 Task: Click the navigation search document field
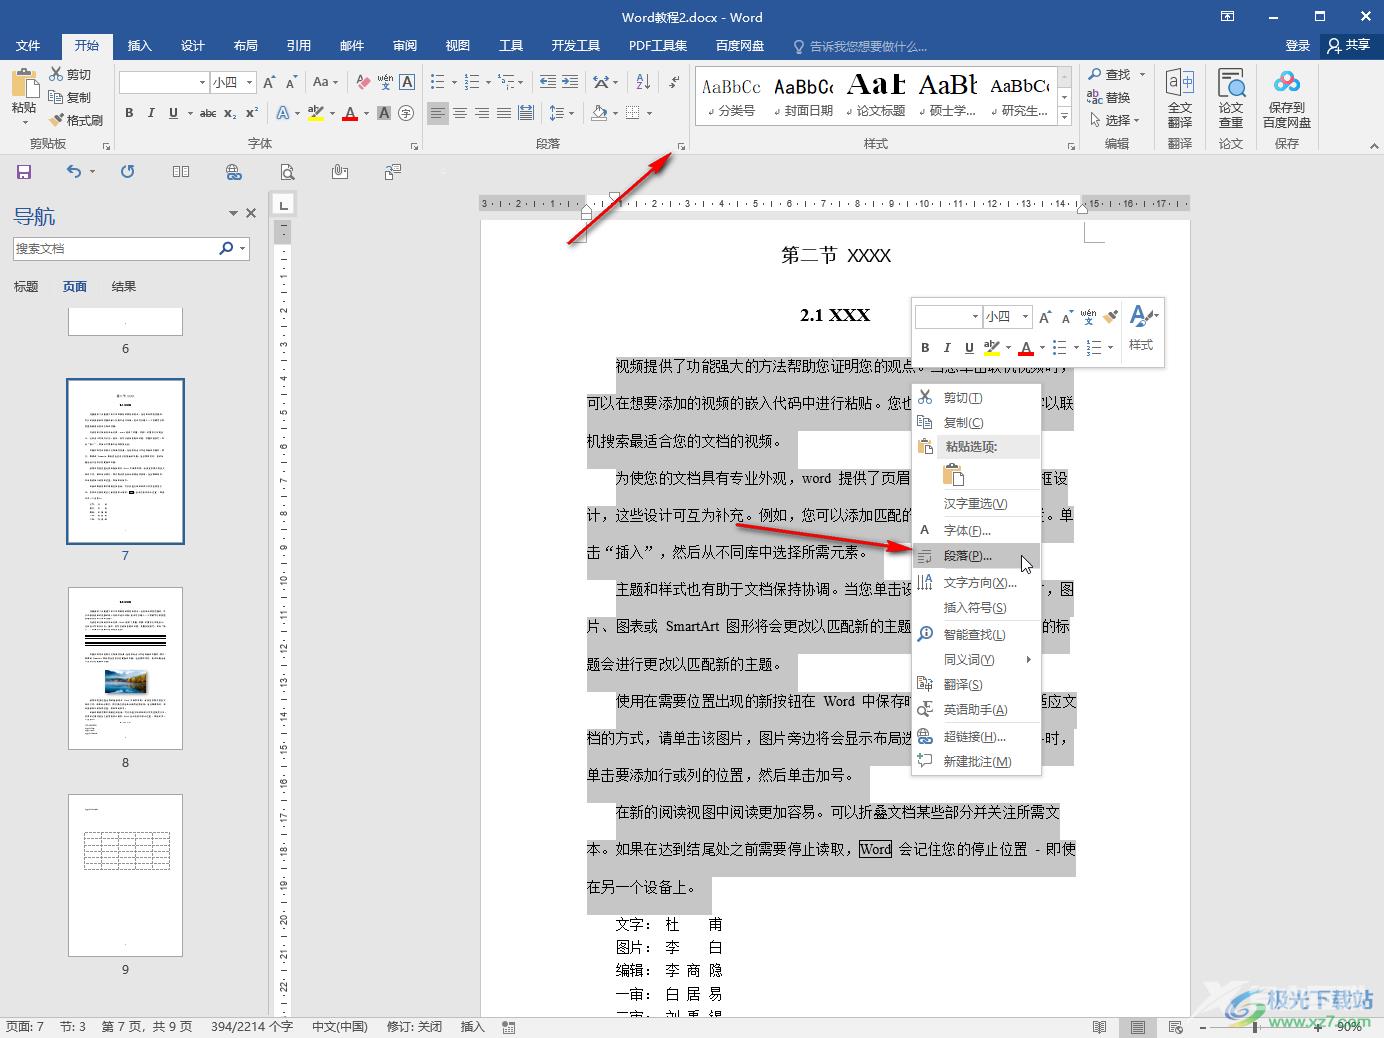pos(115,248)
